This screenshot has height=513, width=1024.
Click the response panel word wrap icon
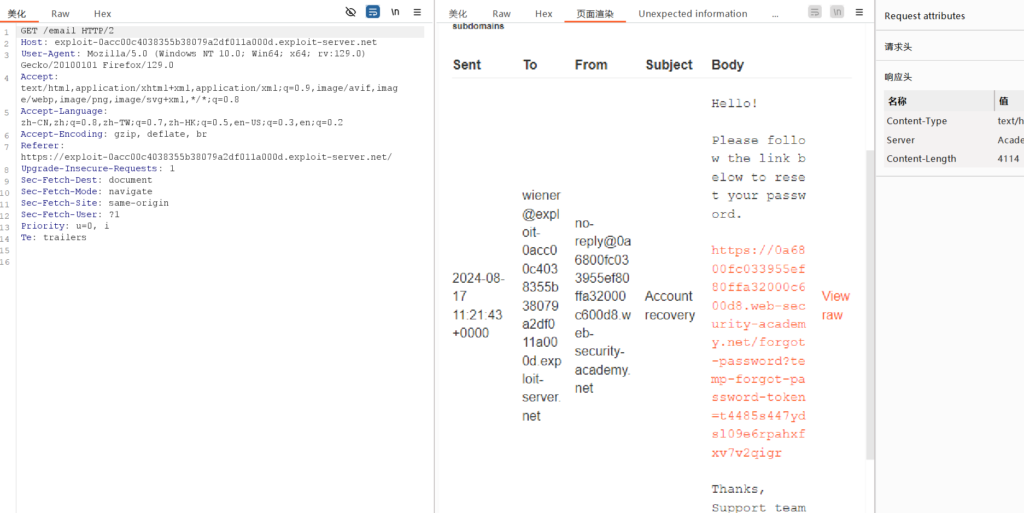point(815,12)
